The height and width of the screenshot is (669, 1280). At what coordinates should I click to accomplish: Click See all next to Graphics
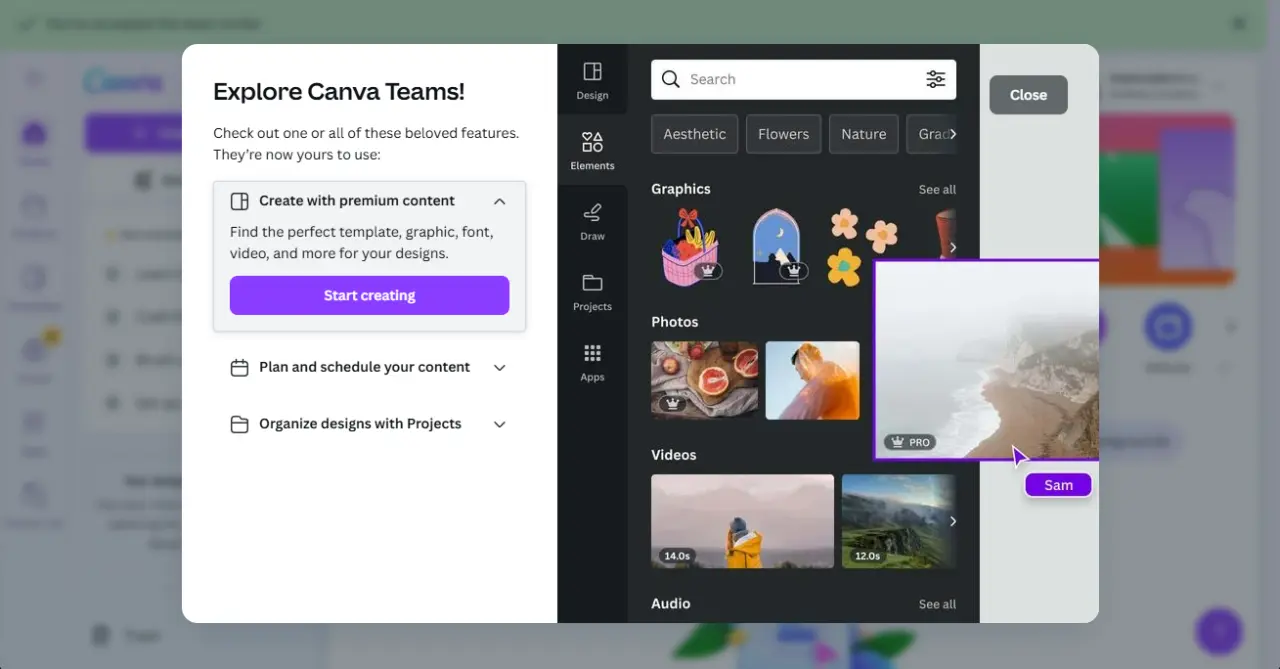(937, 189)
